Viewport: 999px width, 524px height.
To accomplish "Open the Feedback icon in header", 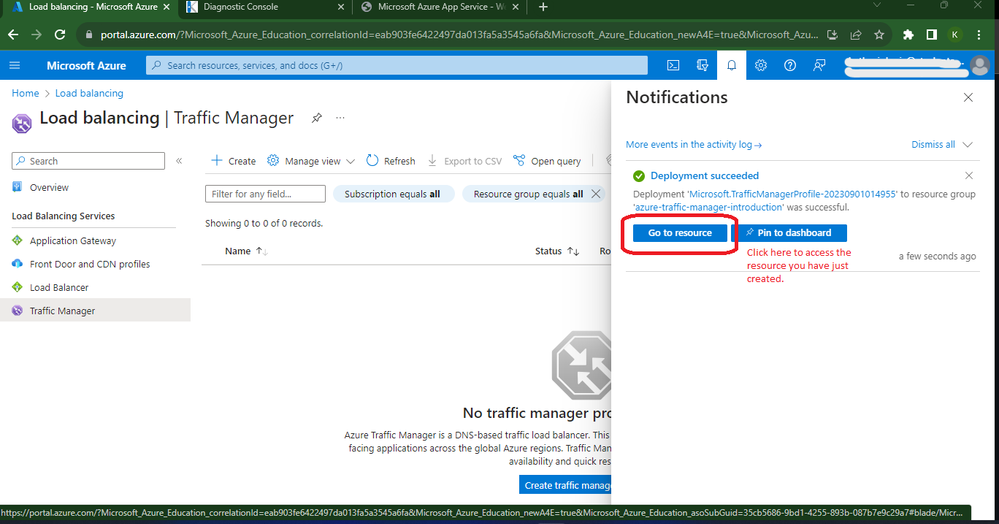I will pos(819,66).
